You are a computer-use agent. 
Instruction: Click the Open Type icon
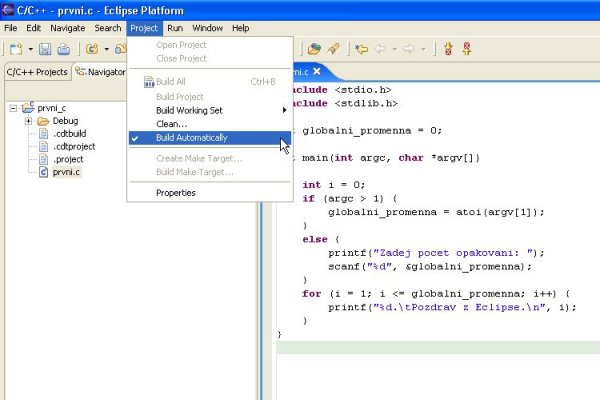[x=314, y=48]
